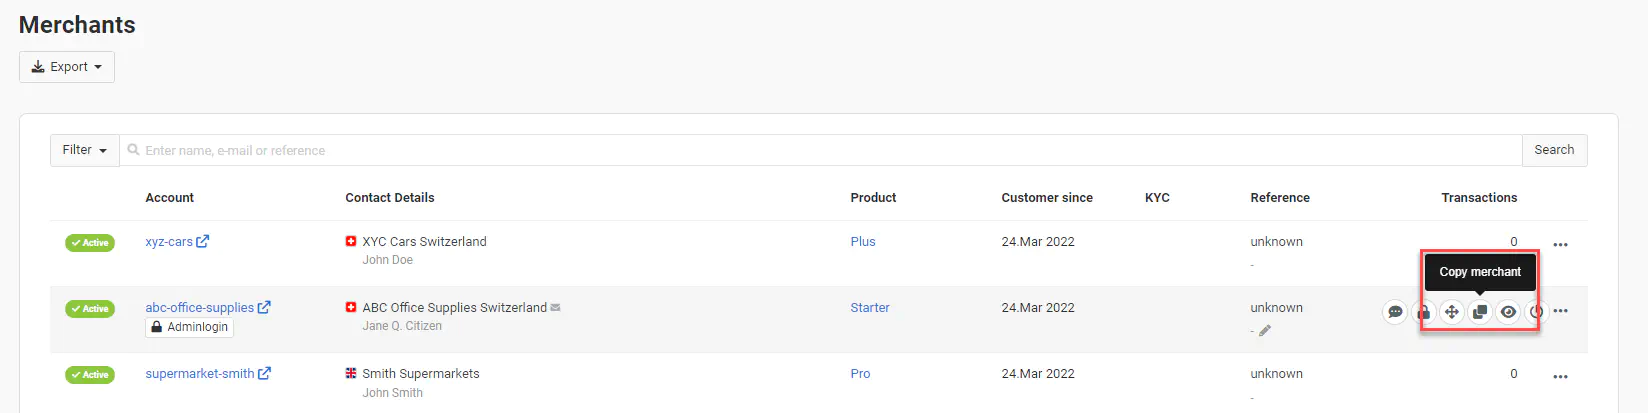Focus the name, e-mail or reference search field
This screenshot has height=413, width=1648.
pyautogui.click(x=820, y=150)
